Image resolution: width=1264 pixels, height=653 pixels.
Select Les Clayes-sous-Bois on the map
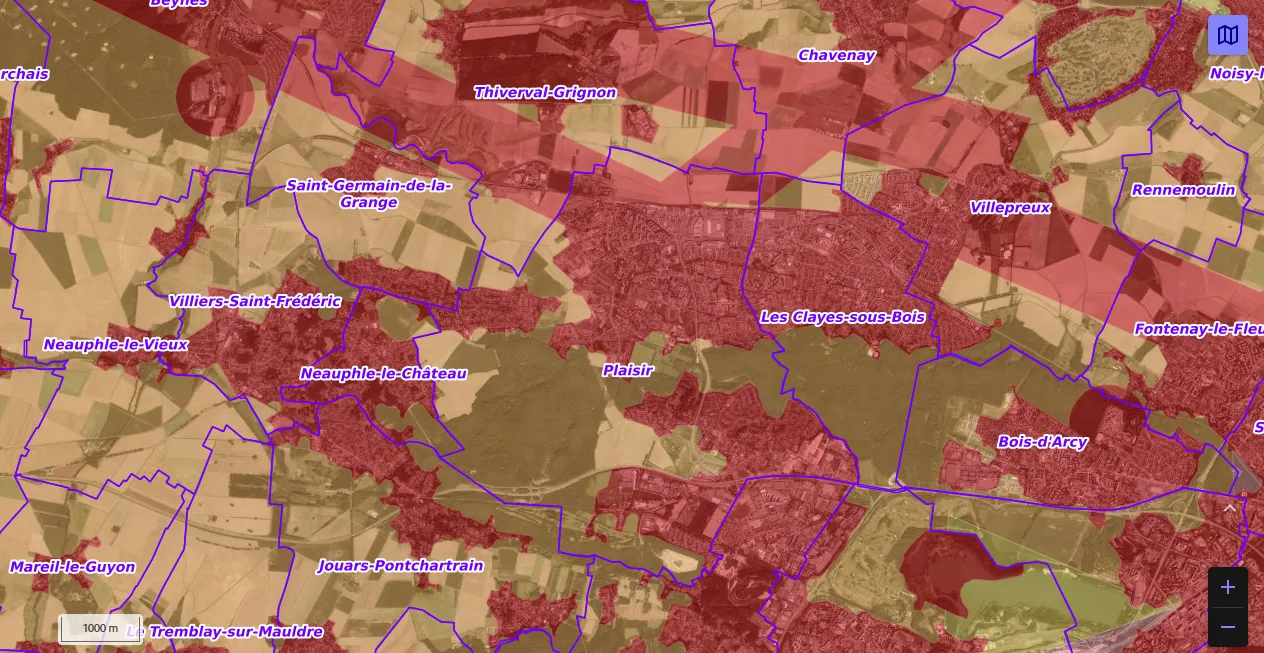[x=843, y=317]
